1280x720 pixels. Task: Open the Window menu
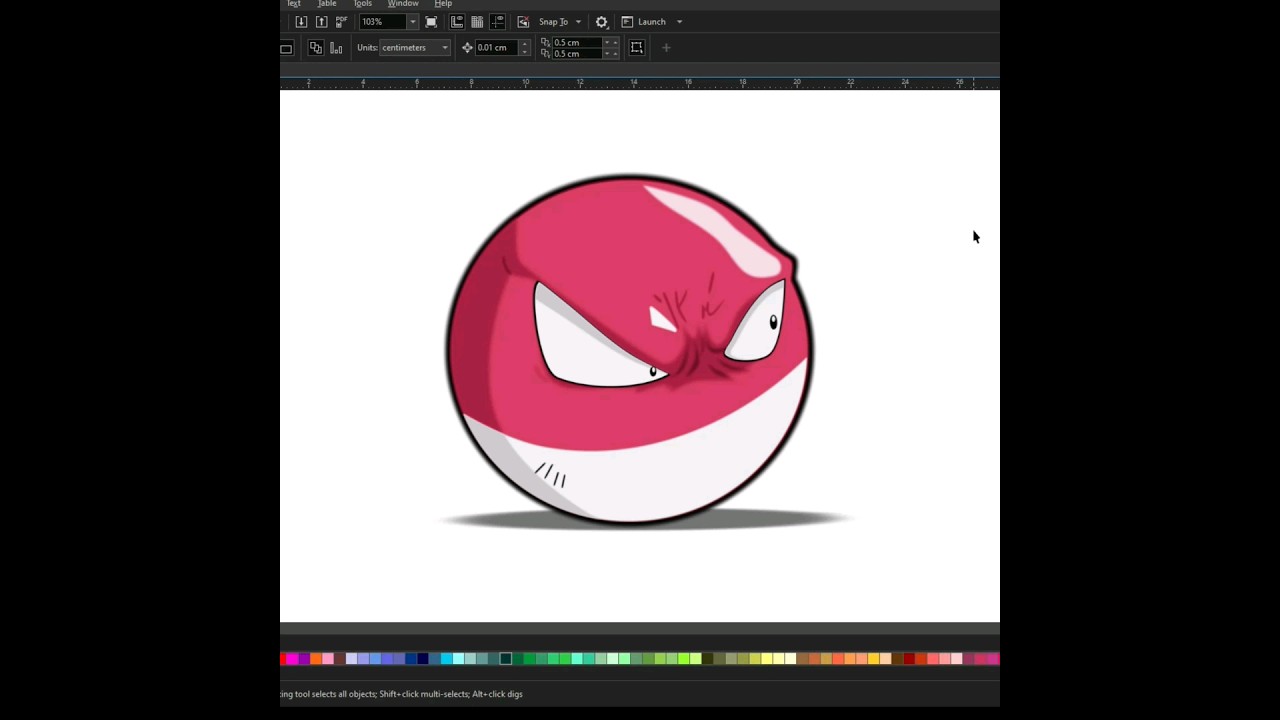click(403, 4)
